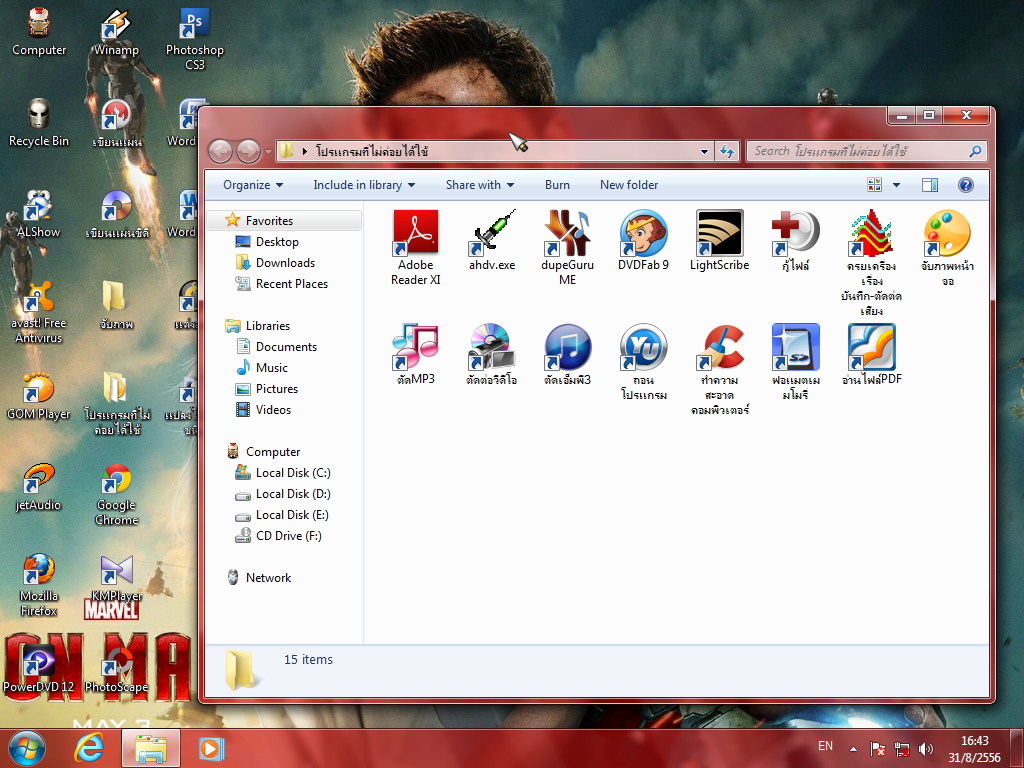Select the Winamp desktop icon
Viewport: 1024px width, 768px height.
pos(116,33)
